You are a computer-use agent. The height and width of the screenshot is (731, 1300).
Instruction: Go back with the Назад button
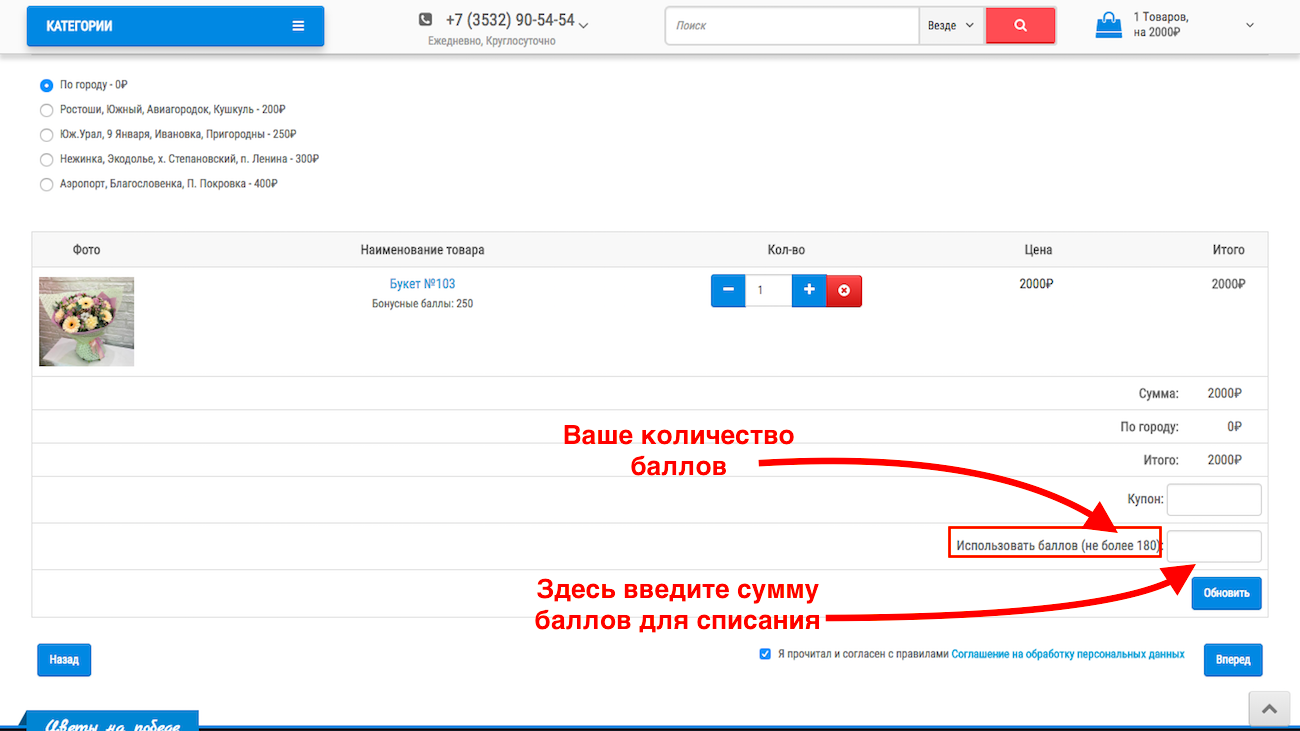(64, 660)
